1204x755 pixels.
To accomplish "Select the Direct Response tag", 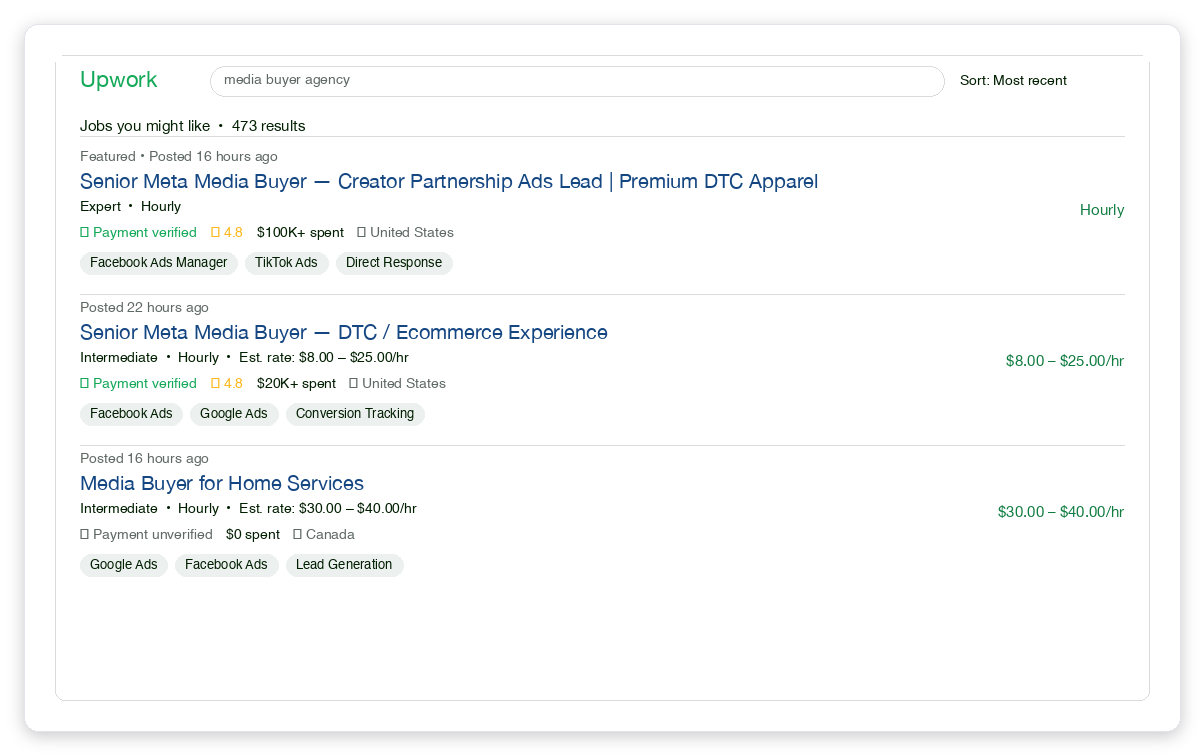I will pos(394,263).
